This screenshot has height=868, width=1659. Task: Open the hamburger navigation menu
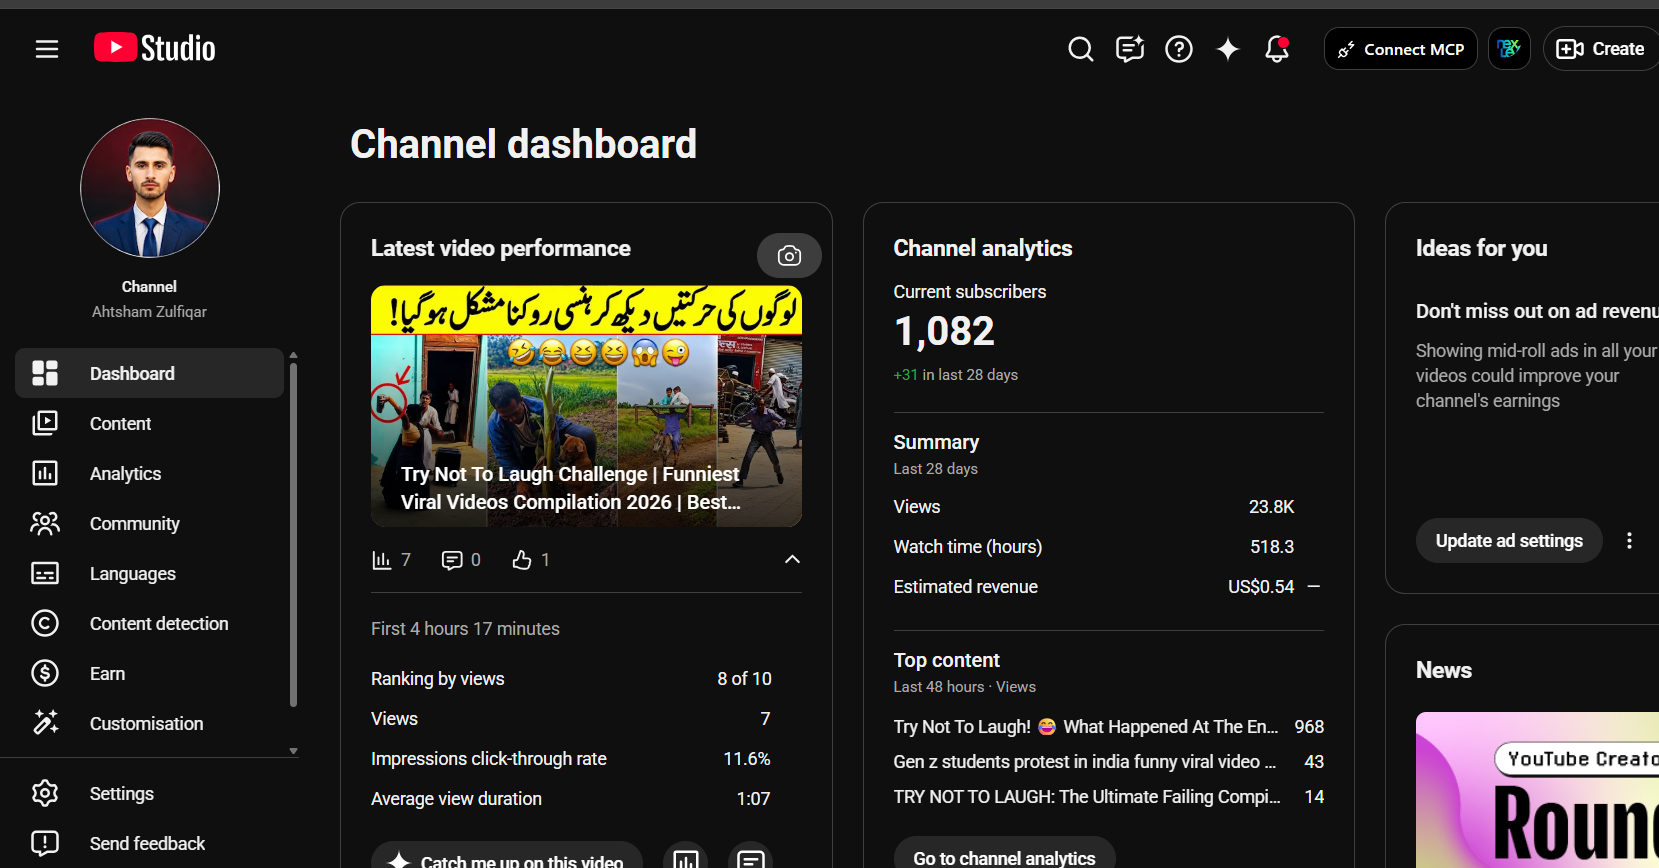(47, 49)
